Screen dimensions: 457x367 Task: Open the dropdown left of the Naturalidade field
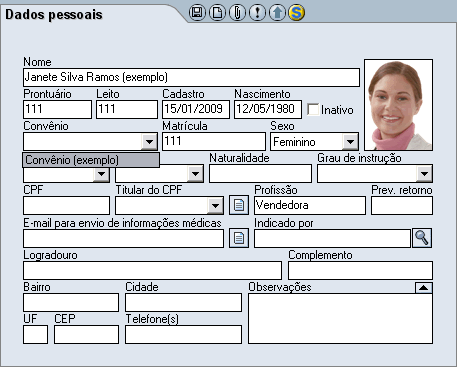[x=195, y=174]
